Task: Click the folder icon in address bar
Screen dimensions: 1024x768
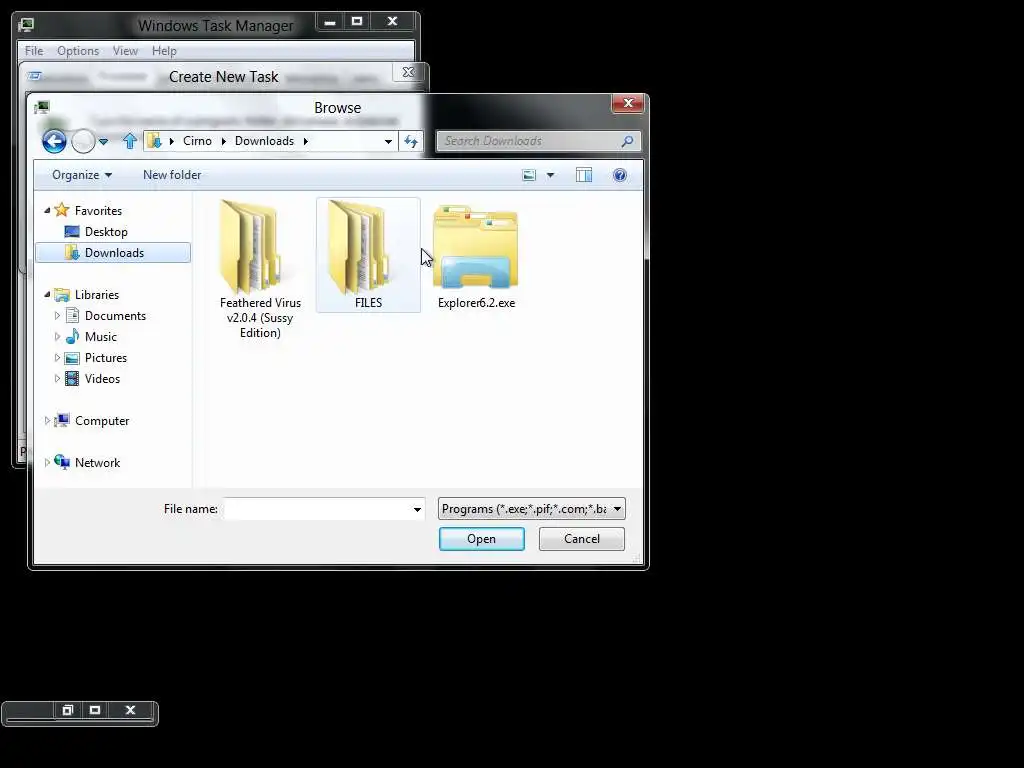Action: [154, 141]
